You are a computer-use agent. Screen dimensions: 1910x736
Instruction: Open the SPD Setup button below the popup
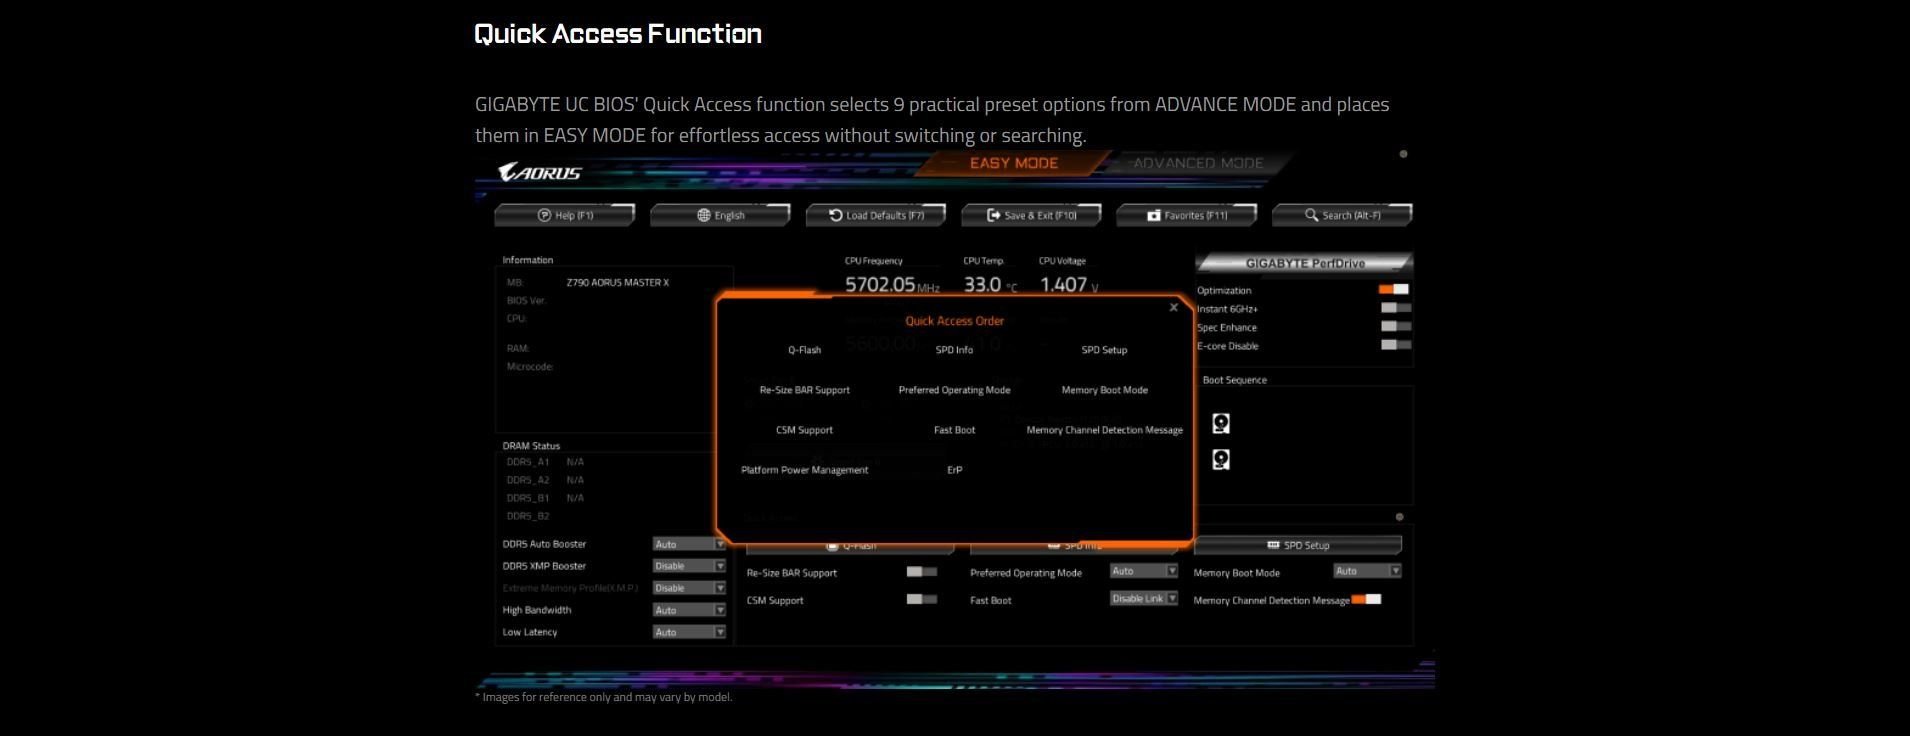point(1298,545)
